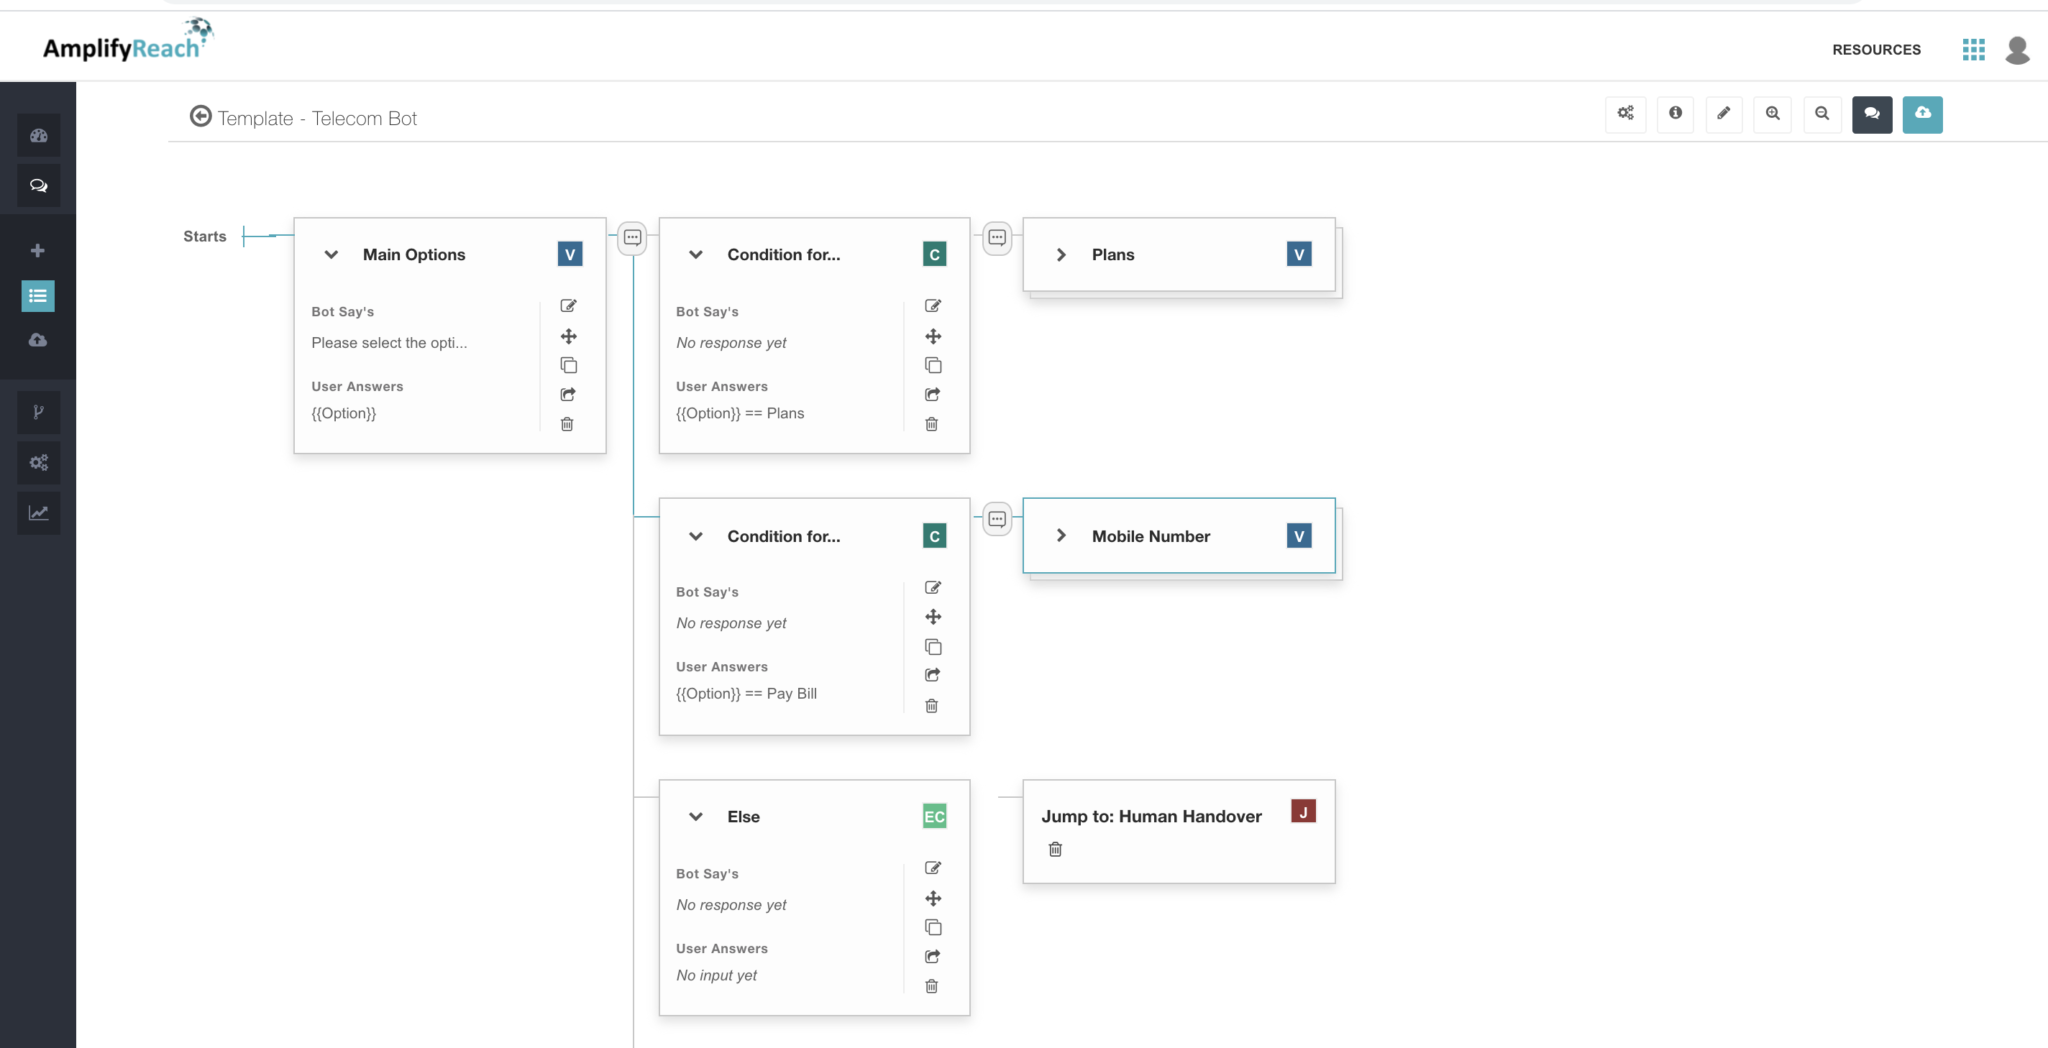Open the conversations chat icon in sidebar
2048x1048 pixels.
click(x=39, y=186)
